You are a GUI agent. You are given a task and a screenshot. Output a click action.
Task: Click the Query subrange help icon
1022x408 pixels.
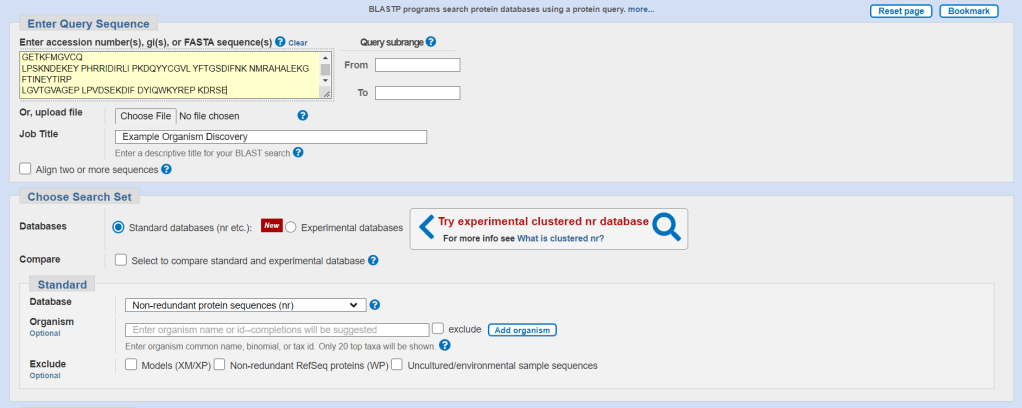click(431, 42)
